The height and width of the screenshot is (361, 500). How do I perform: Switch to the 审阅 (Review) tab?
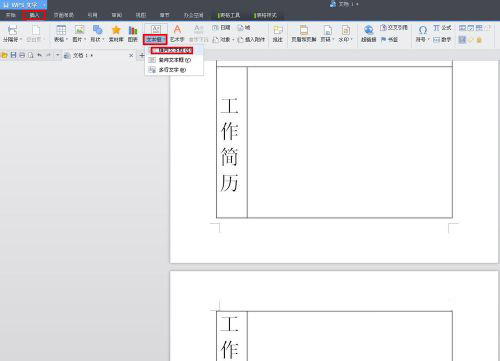click(116, 15)
